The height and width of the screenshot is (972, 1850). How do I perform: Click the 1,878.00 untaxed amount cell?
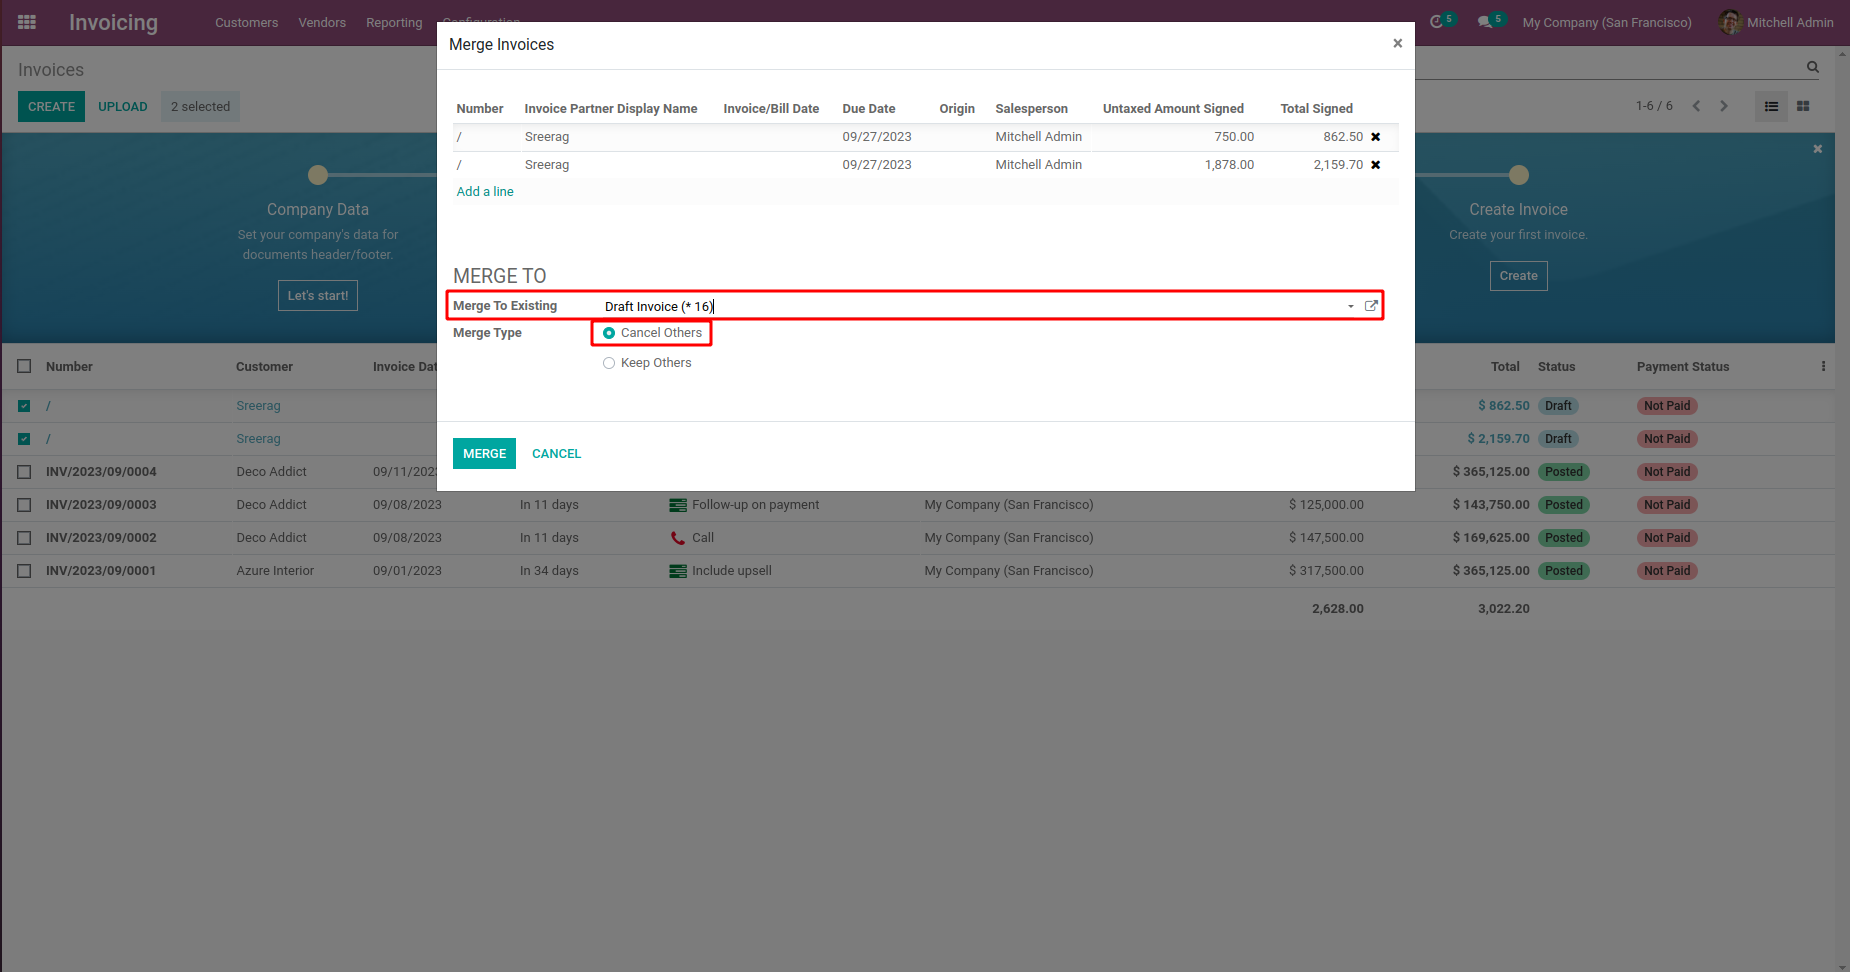1229,165
